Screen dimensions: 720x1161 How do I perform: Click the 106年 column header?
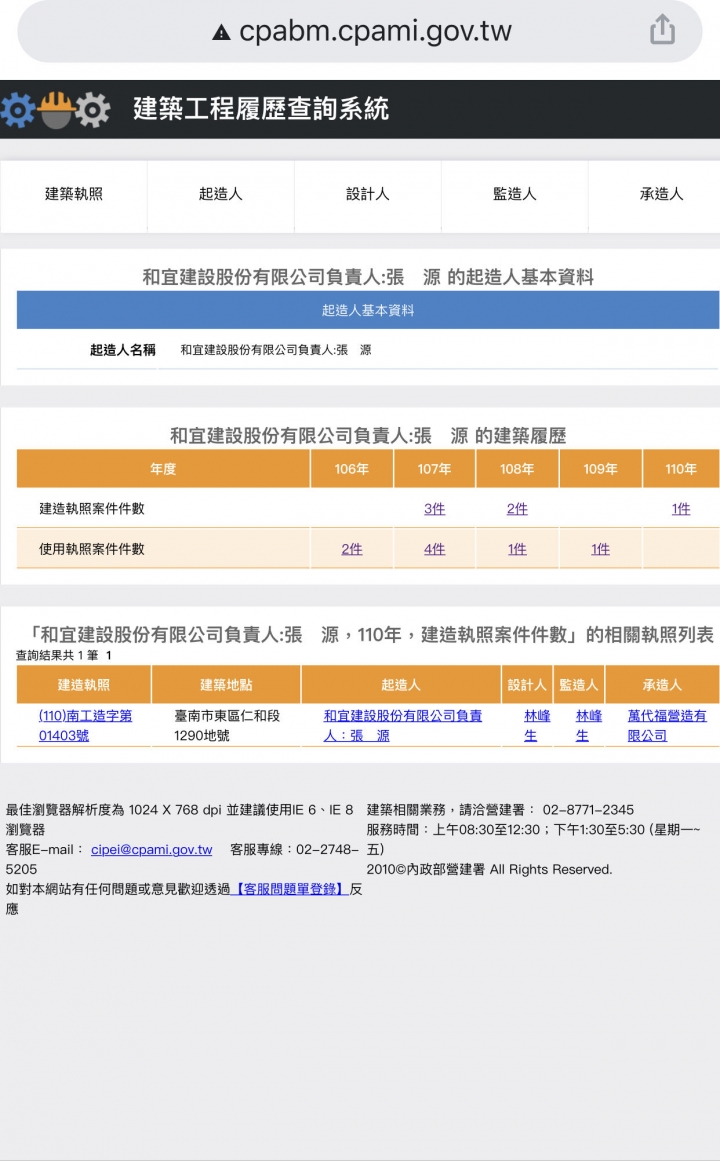(x=352, y=469)
